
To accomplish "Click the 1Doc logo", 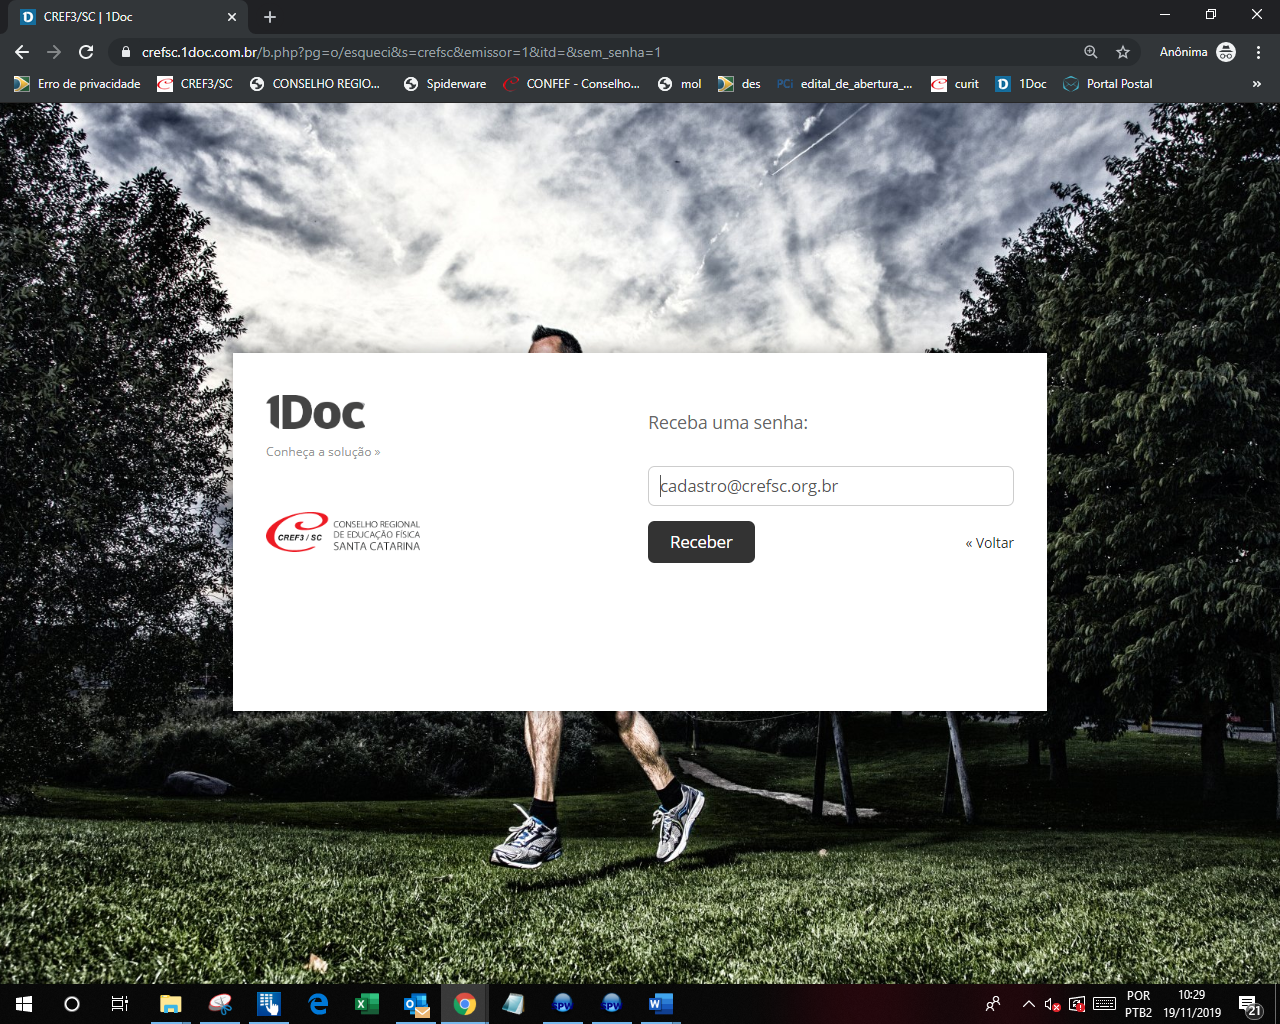I will (x=316, y=413).
